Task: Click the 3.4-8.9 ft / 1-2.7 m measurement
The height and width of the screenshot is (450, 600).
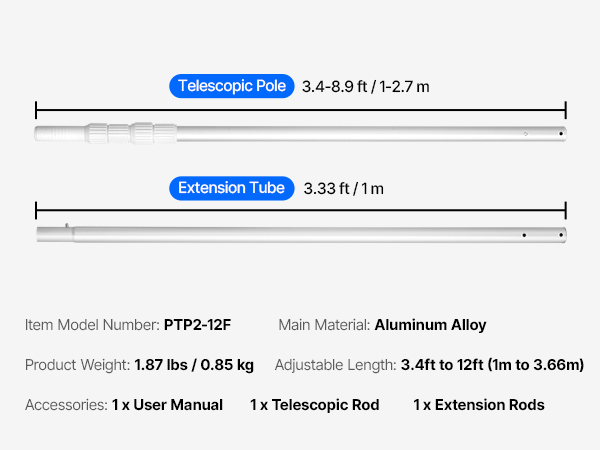Action: click(x=366, y=86)
